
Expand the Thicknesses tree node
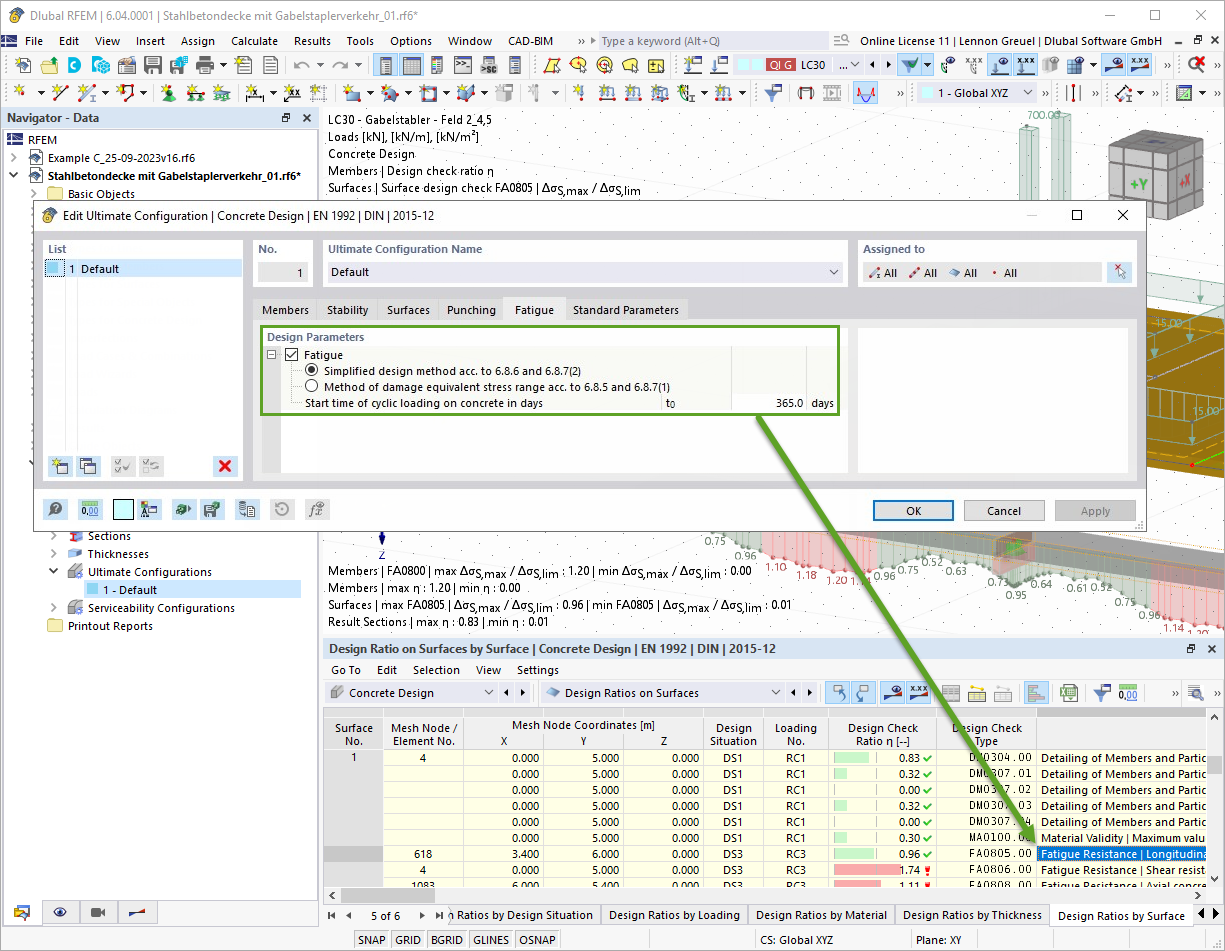pyautogui.click(x=54, y=554)
